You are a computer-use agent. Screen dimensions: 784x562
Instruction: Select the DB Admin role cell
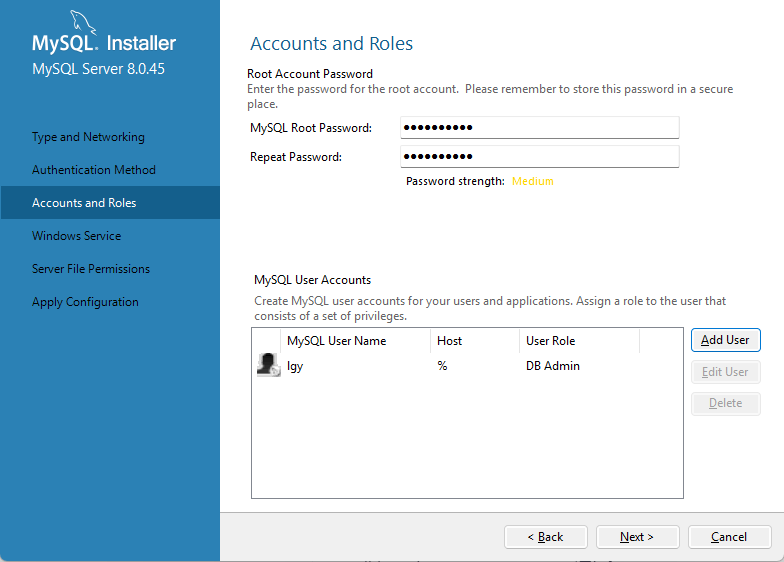coord(552,366)
